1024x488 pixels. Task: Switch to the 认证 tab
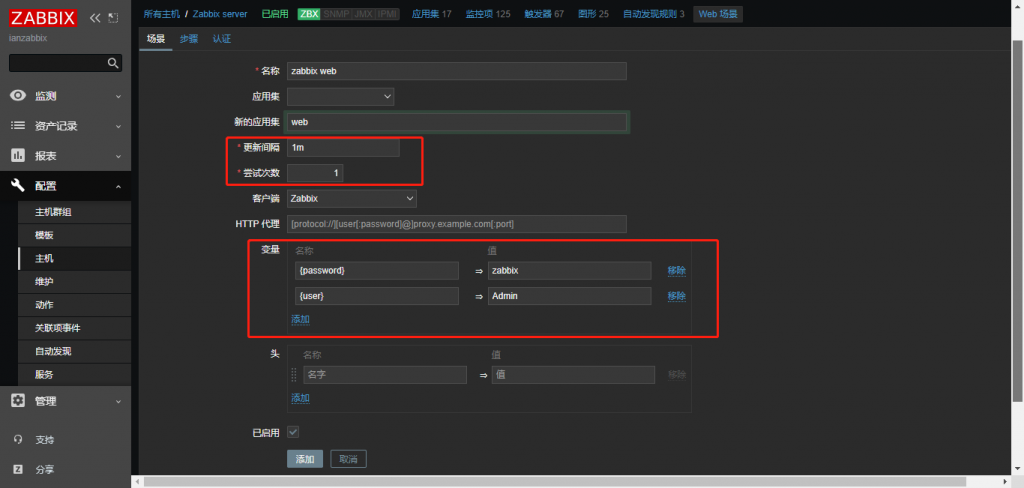click(221, 39)
